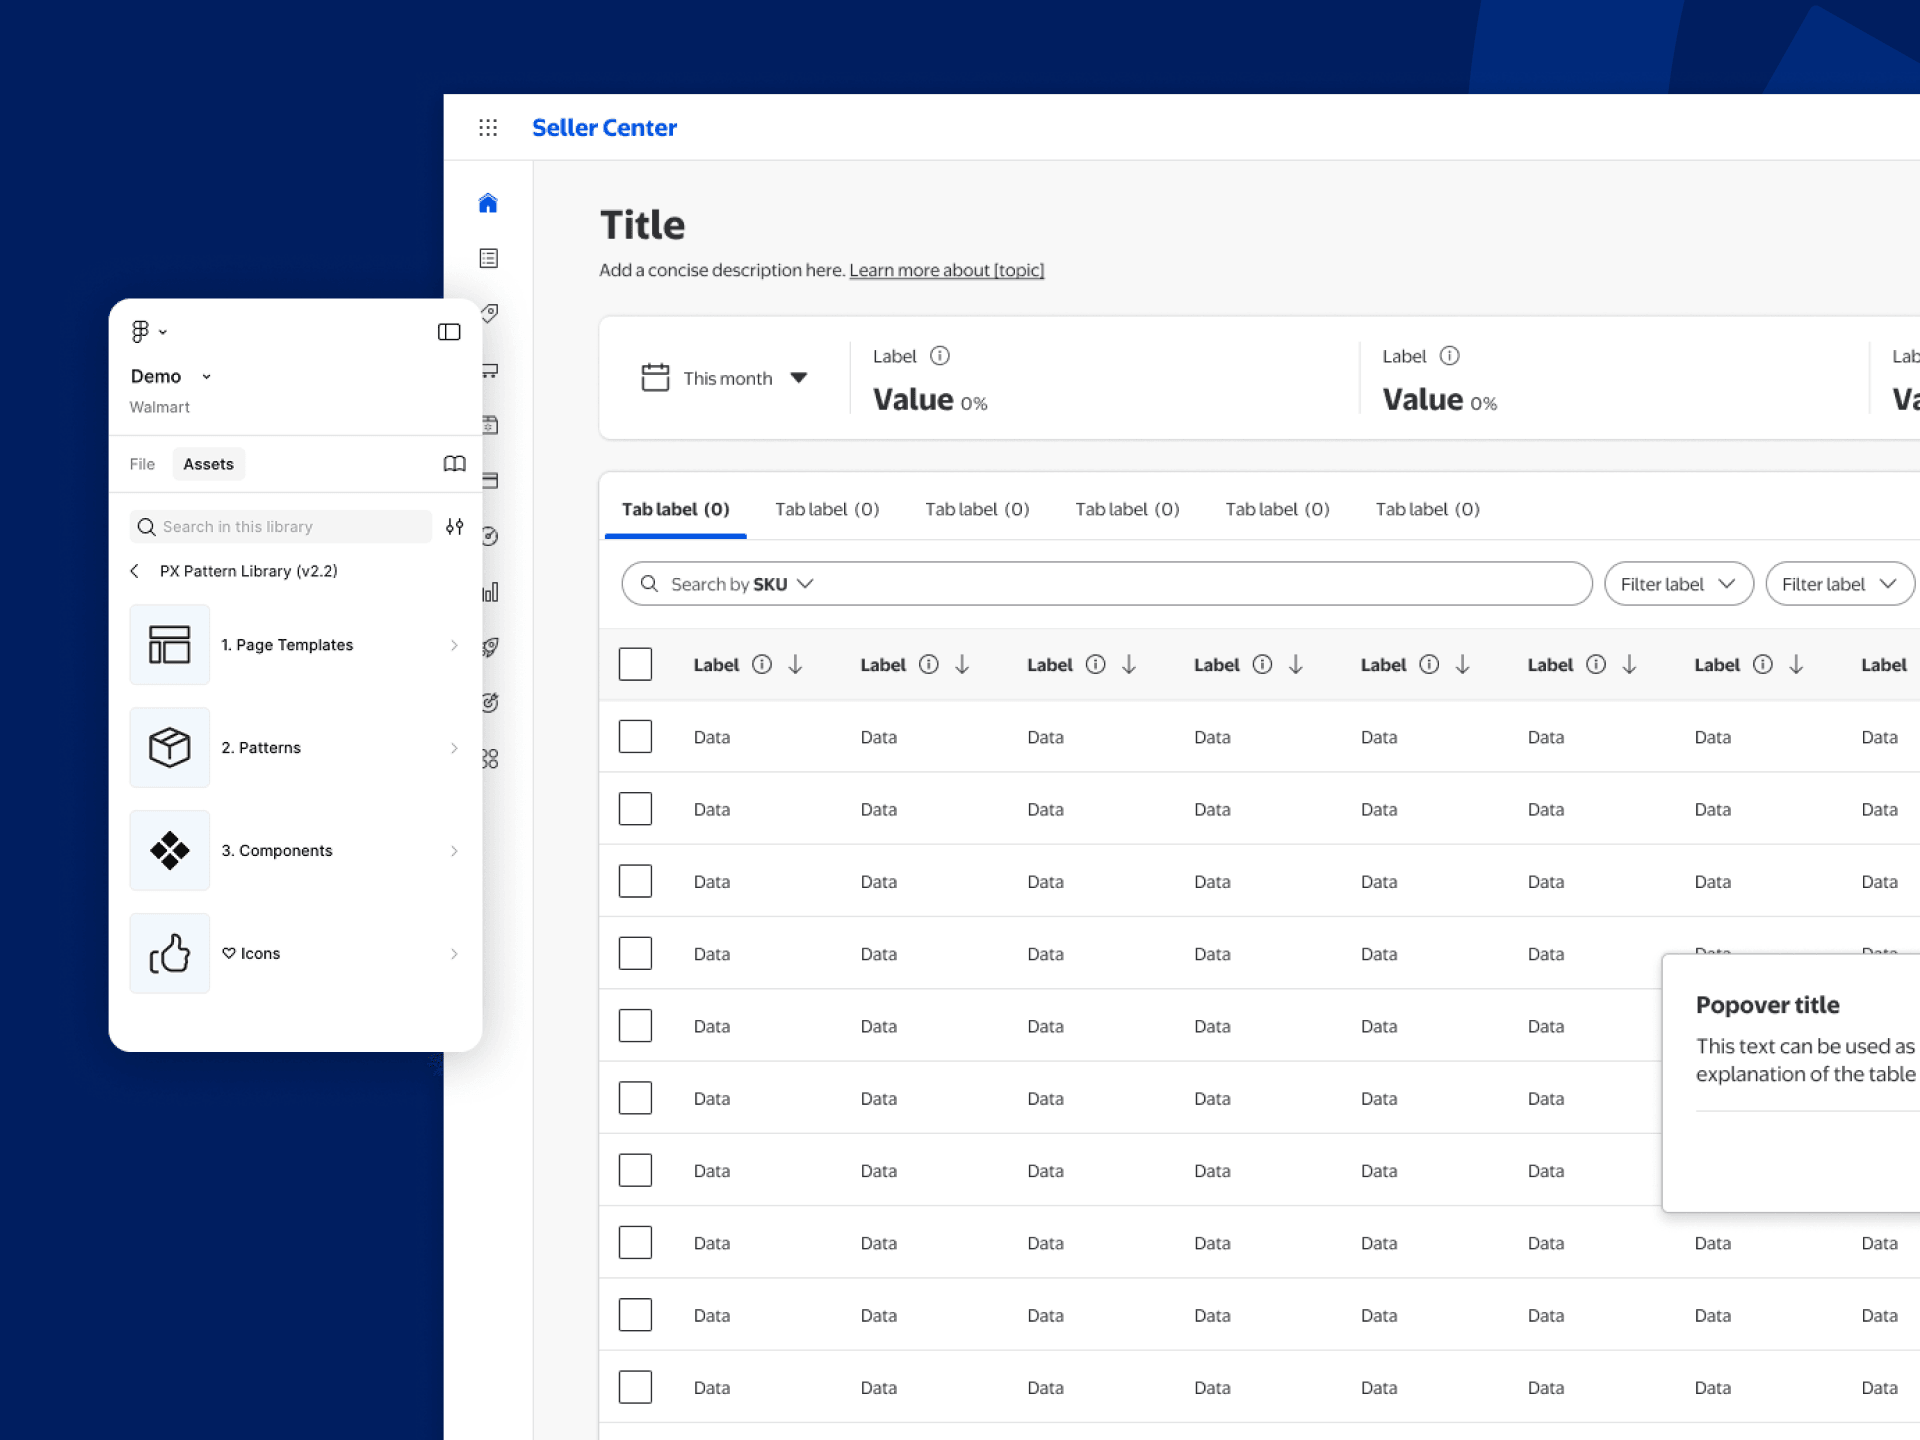Click info icon in seventh column header
Image resolution: width=1920 pixels, height=1440 pixels.
click(x=1763, y=664)
